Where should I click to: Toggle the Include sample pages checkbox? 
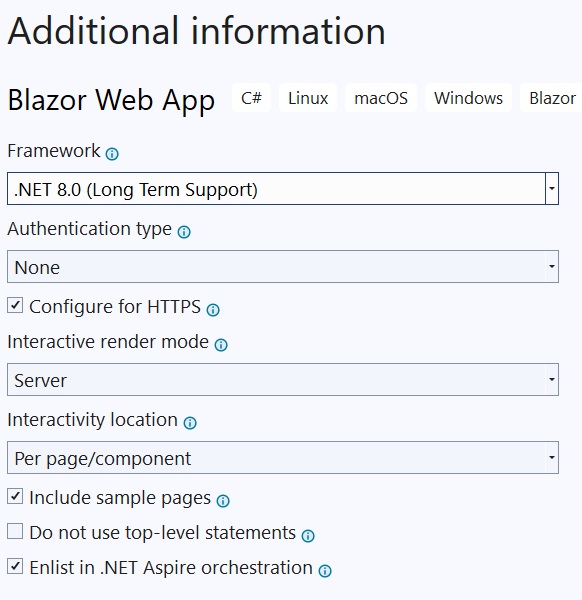[15, 496]
